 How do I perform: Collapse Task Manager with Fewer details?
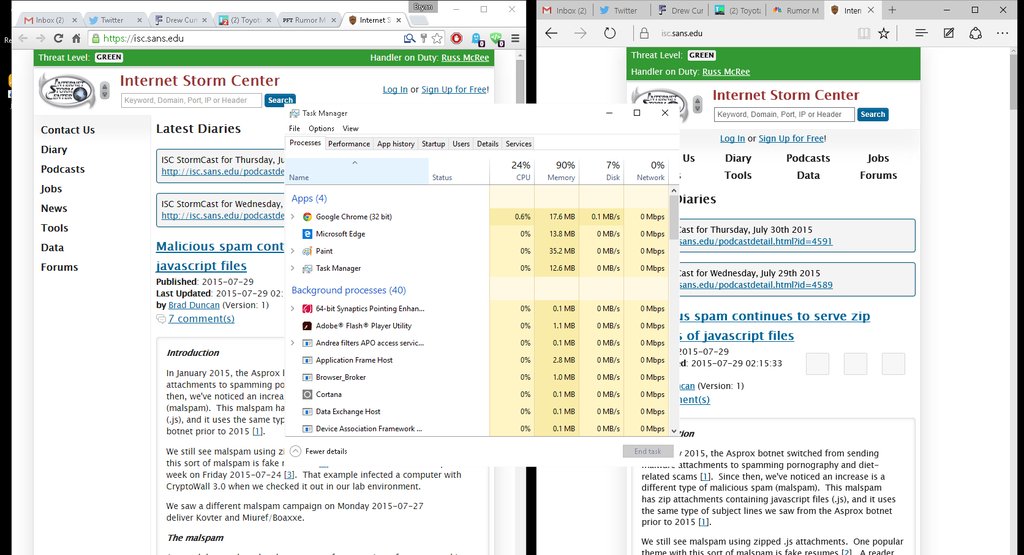(319, 451)
